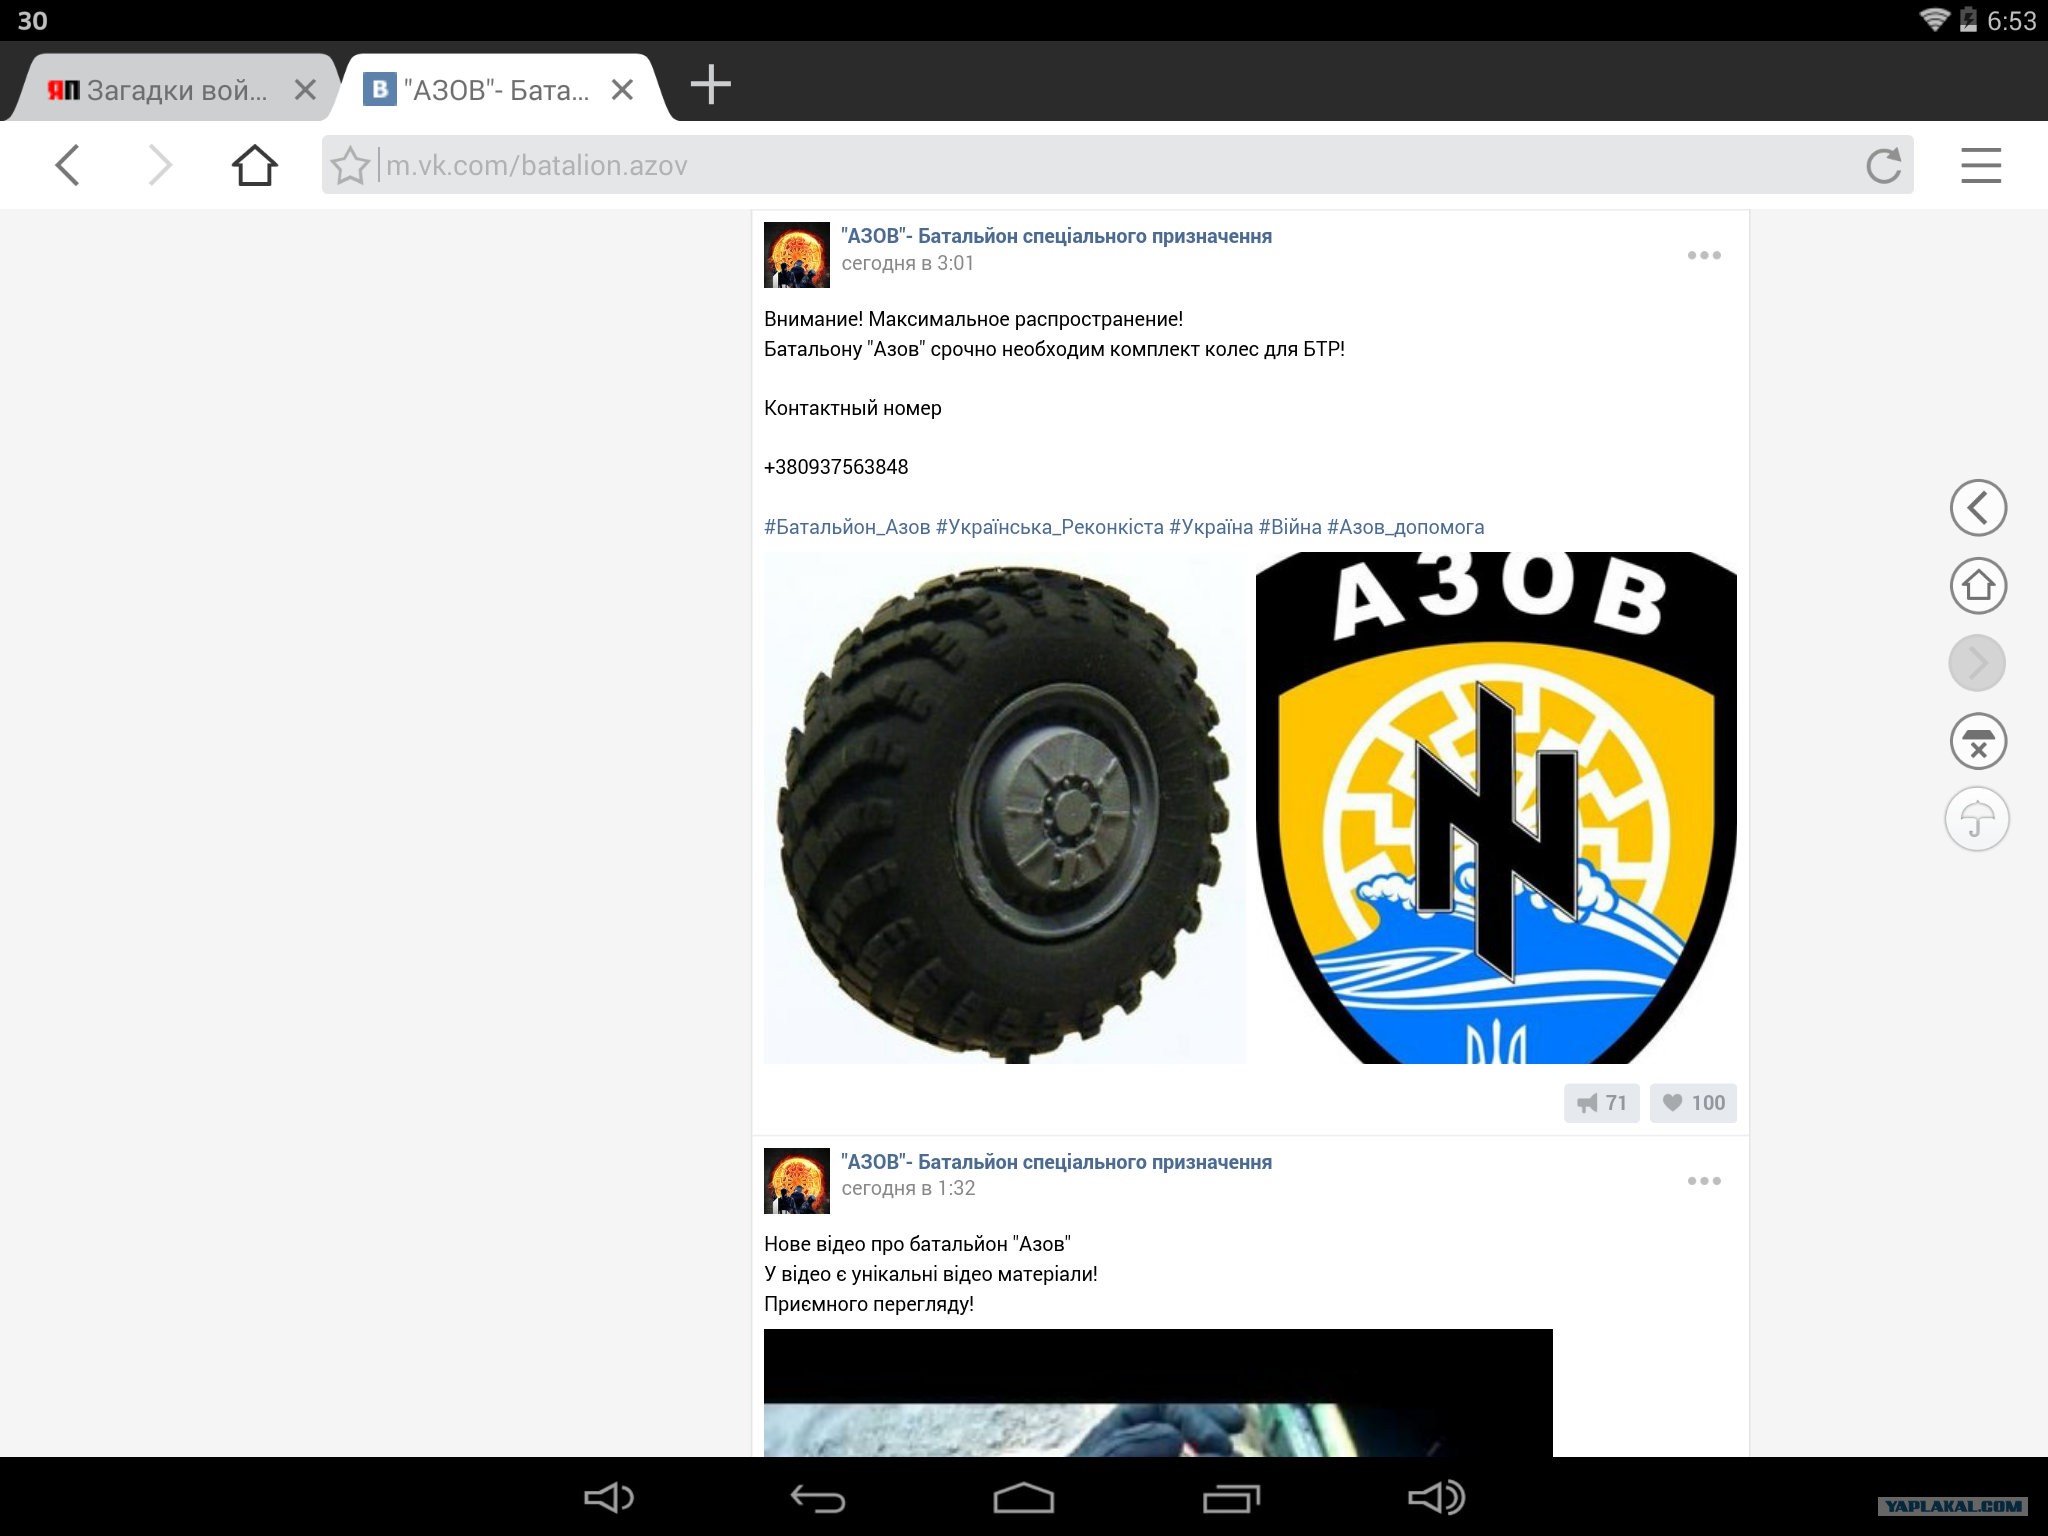Open the "сегодня в 3:01" timestamp
Screen dimensions: 2048x1536
click(x=907, y=263)
